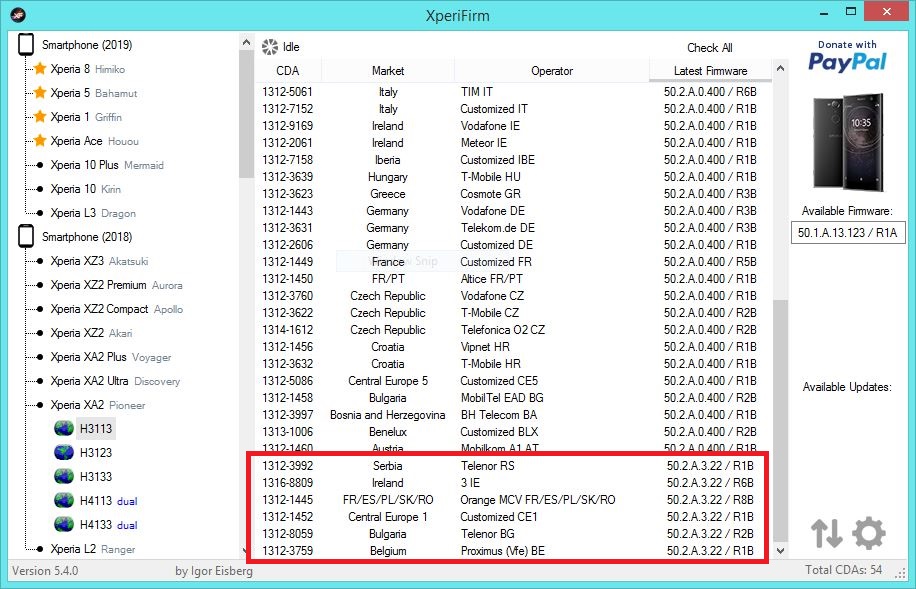
Task: Click the Xperia 8 star icon
Action: pyautogui.click(x=40, y=69)
